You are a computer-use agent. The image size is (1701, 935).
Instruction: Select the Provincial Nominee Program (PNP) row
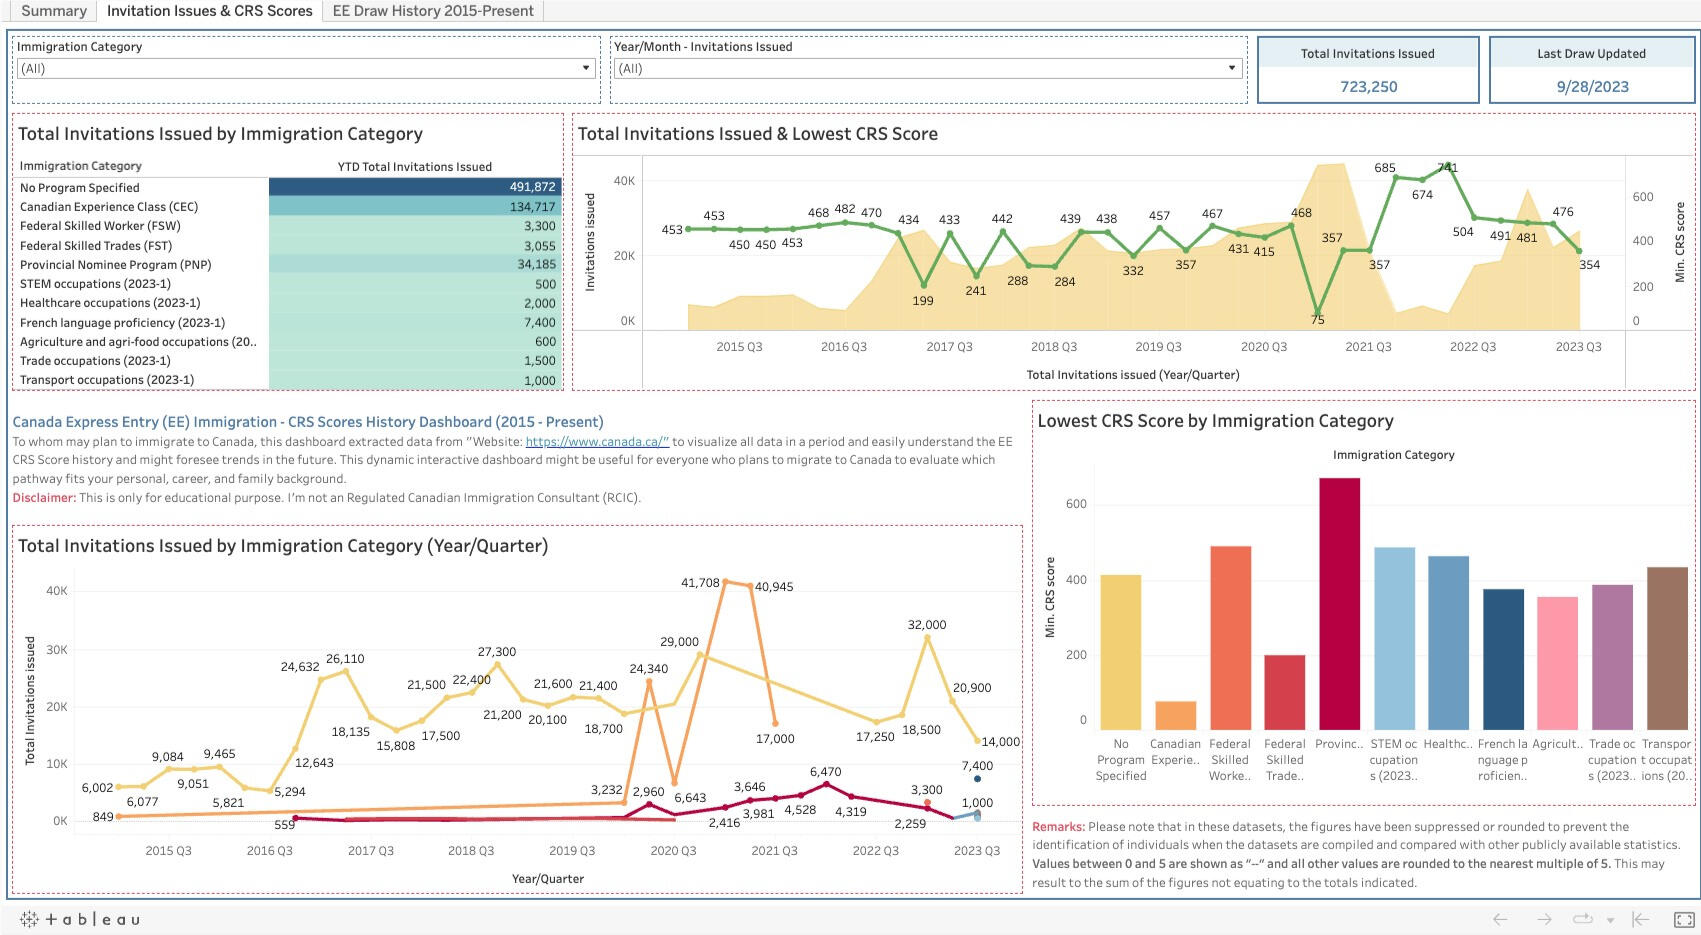click(115, 265)
